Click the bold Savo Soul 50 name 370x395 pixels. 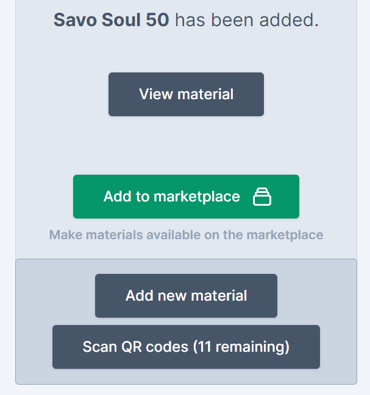pos(111,20)
